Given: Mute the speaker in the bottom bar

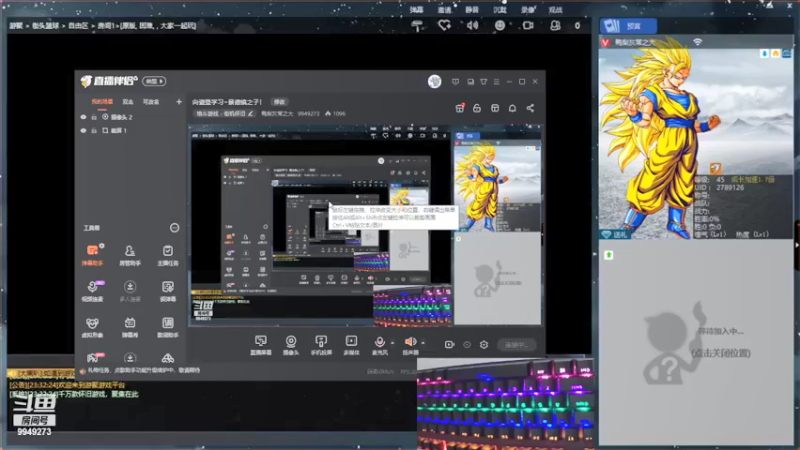Looking at the screenshot, I should tap(410, 345).
